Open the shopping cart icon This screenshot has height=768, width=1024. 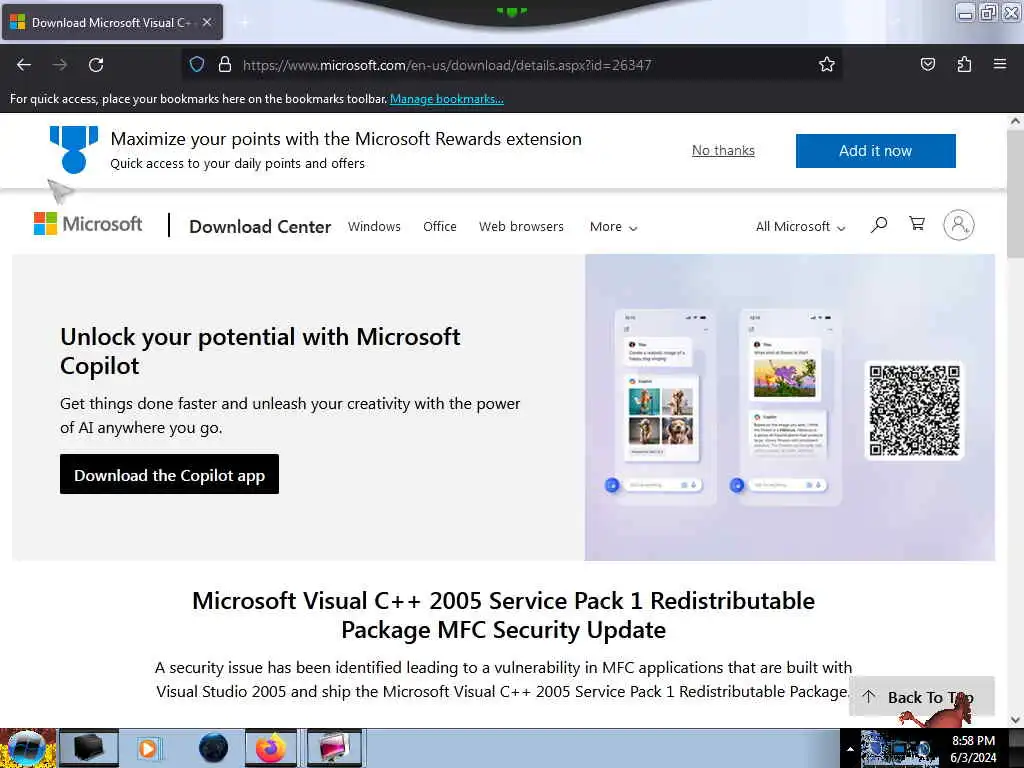tap(917, 224)
